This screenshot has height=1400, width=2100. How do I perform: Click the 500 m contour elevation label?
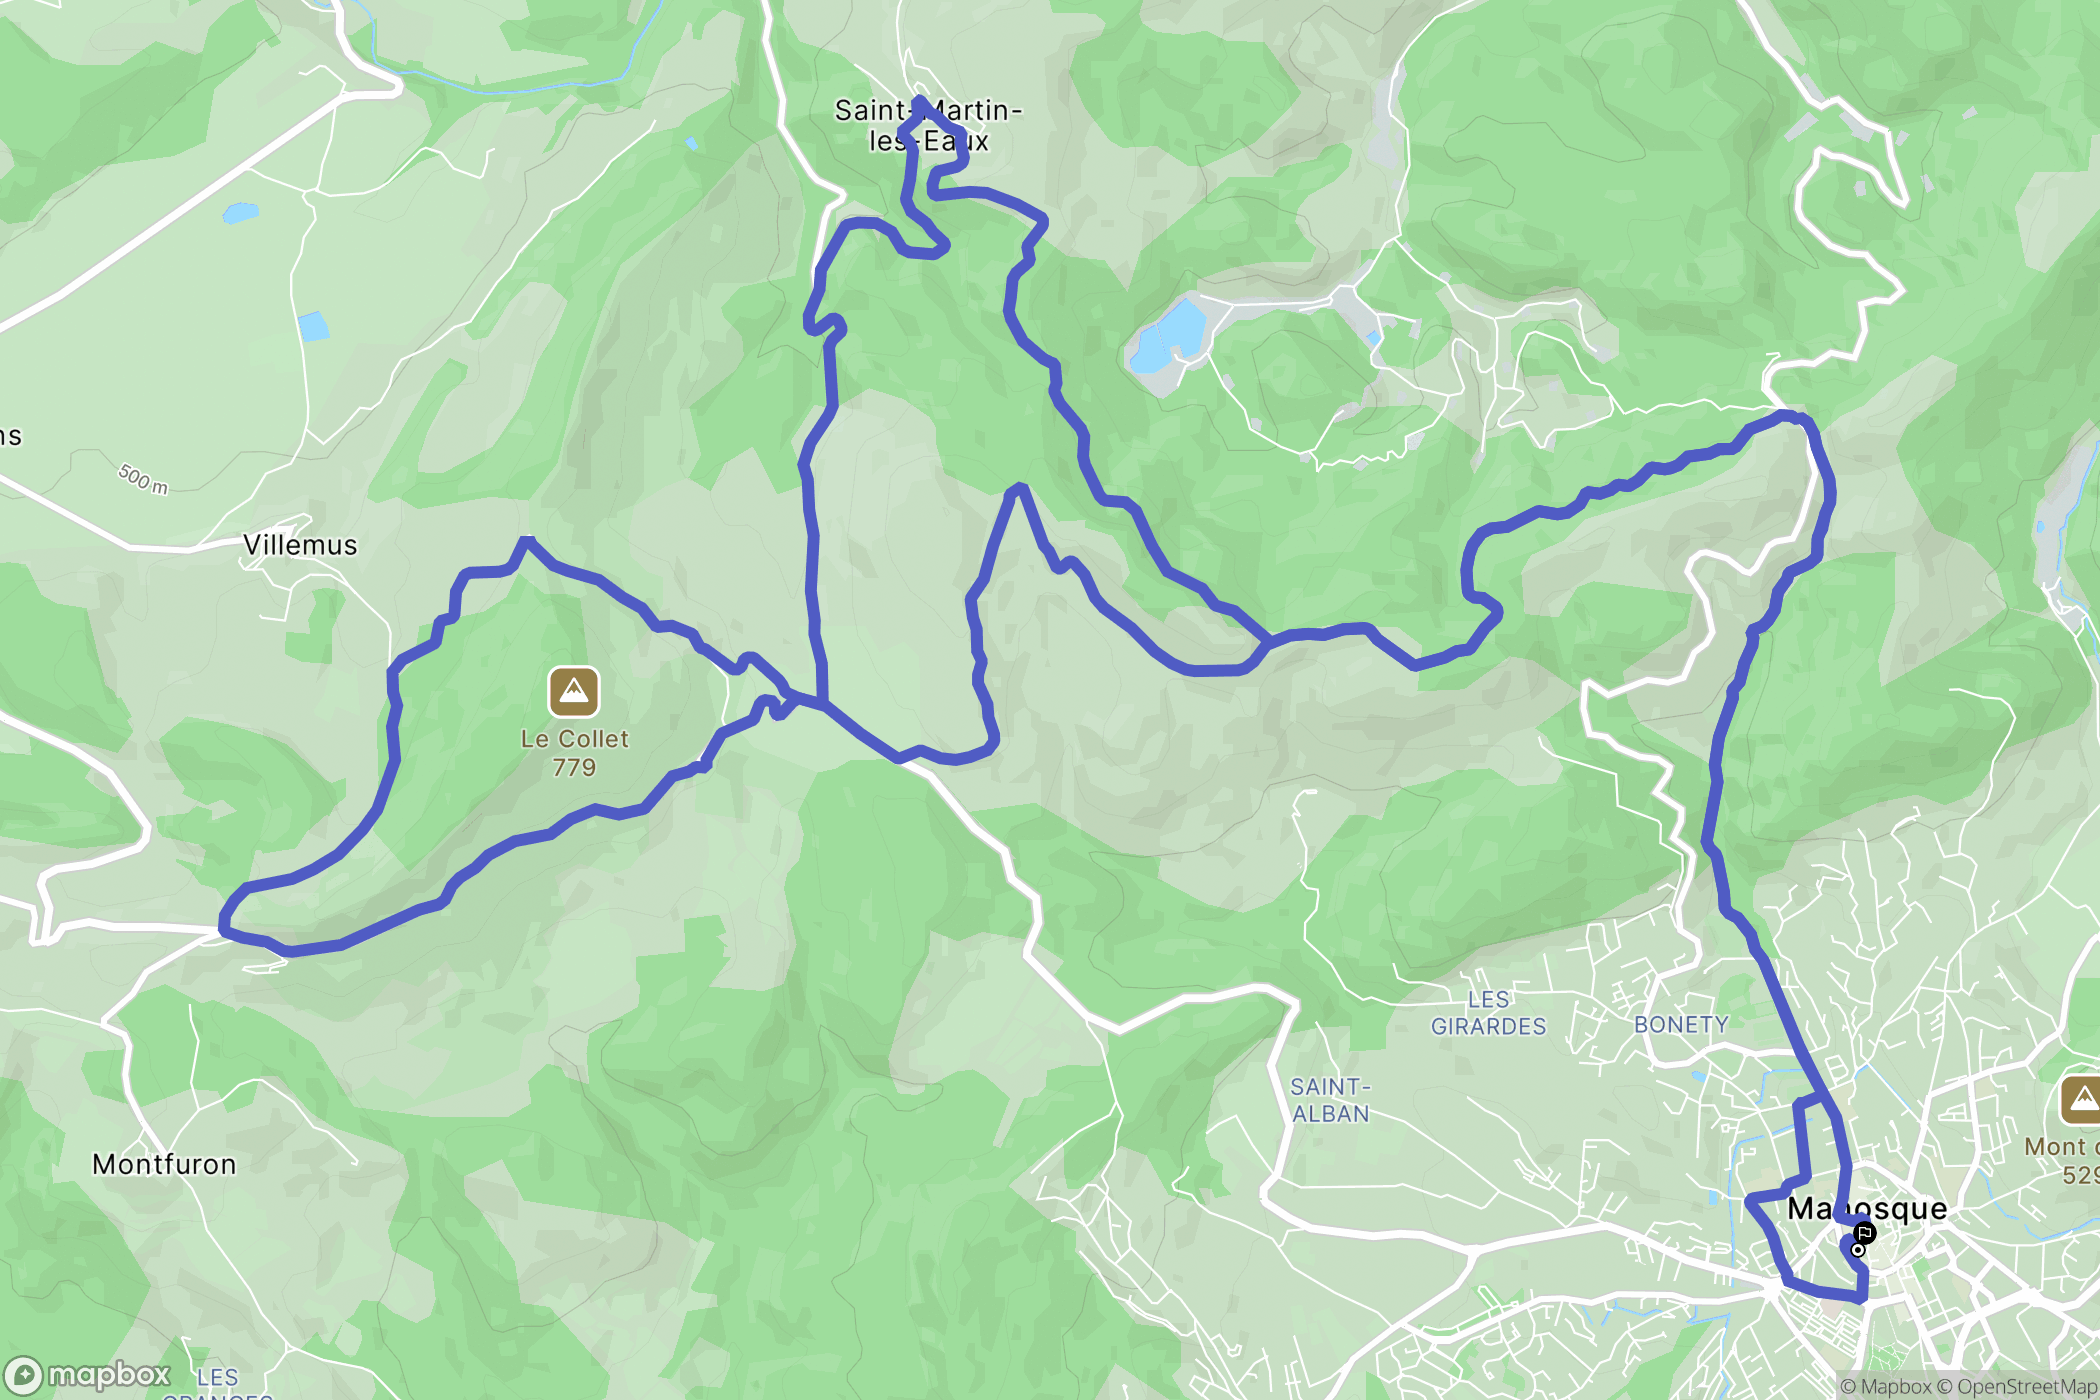pos(143,479)
